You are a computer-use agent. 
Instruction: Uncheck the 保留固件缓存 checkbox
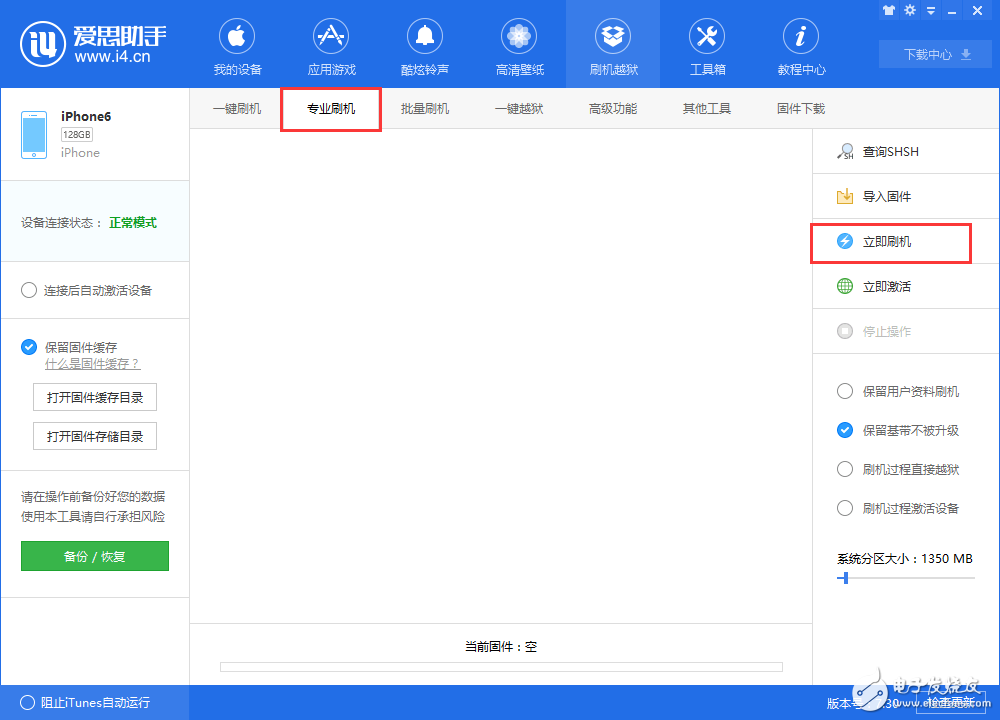point(29,347)
